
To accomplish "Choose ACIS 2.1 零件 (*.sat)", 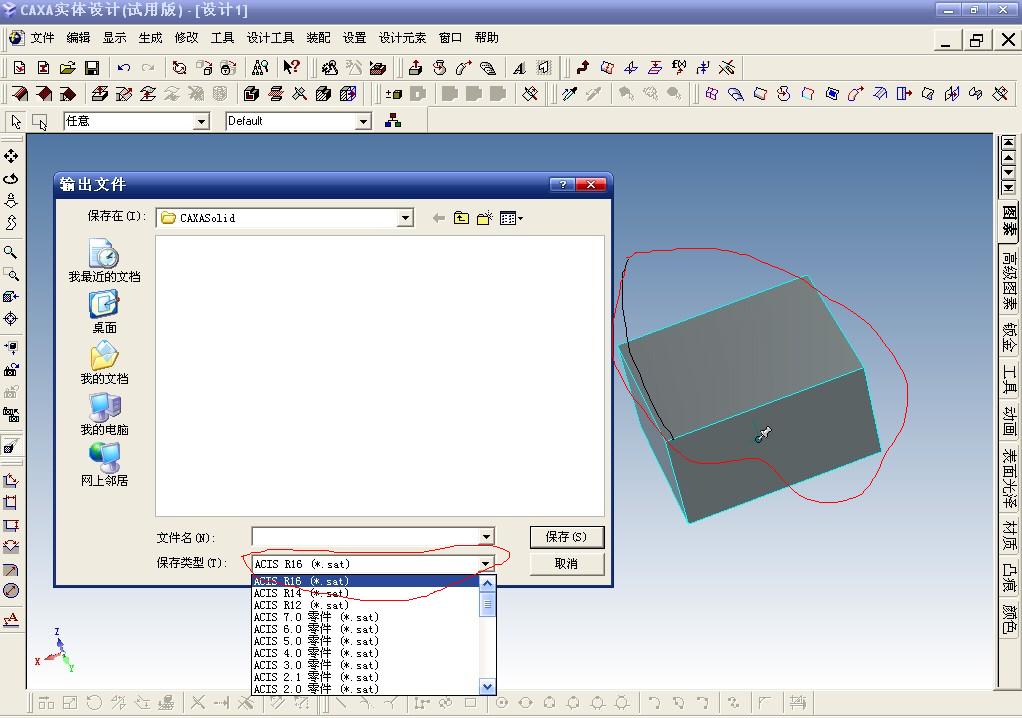I will pos(366,678).
